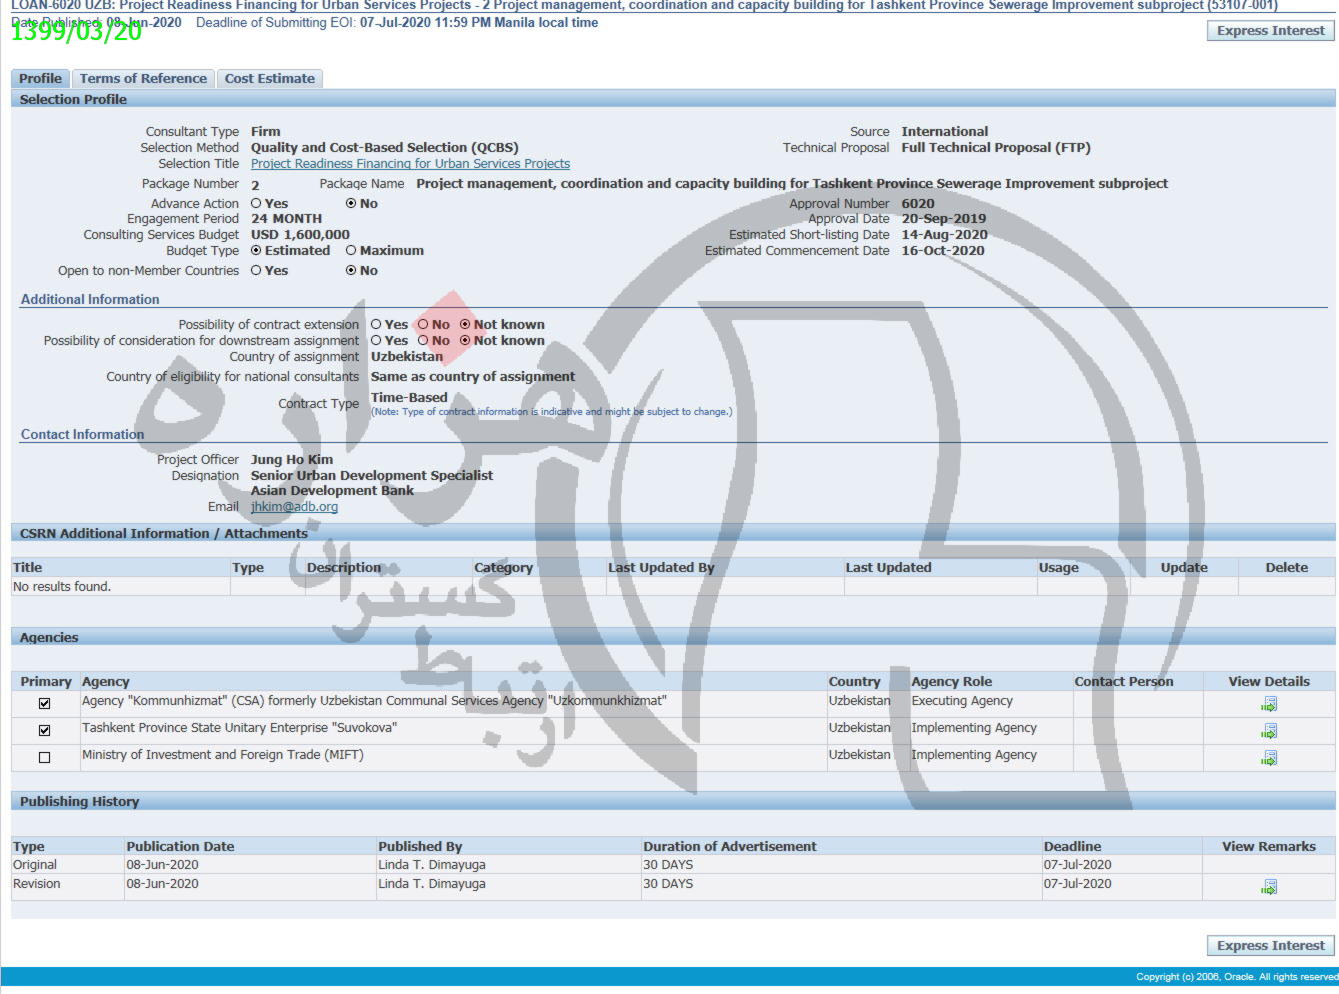The height and width of the screenshot is (994, 1339).
Task: Click 07-Jul-2020 deadline in Original row
Action: tap(1078, 864)
